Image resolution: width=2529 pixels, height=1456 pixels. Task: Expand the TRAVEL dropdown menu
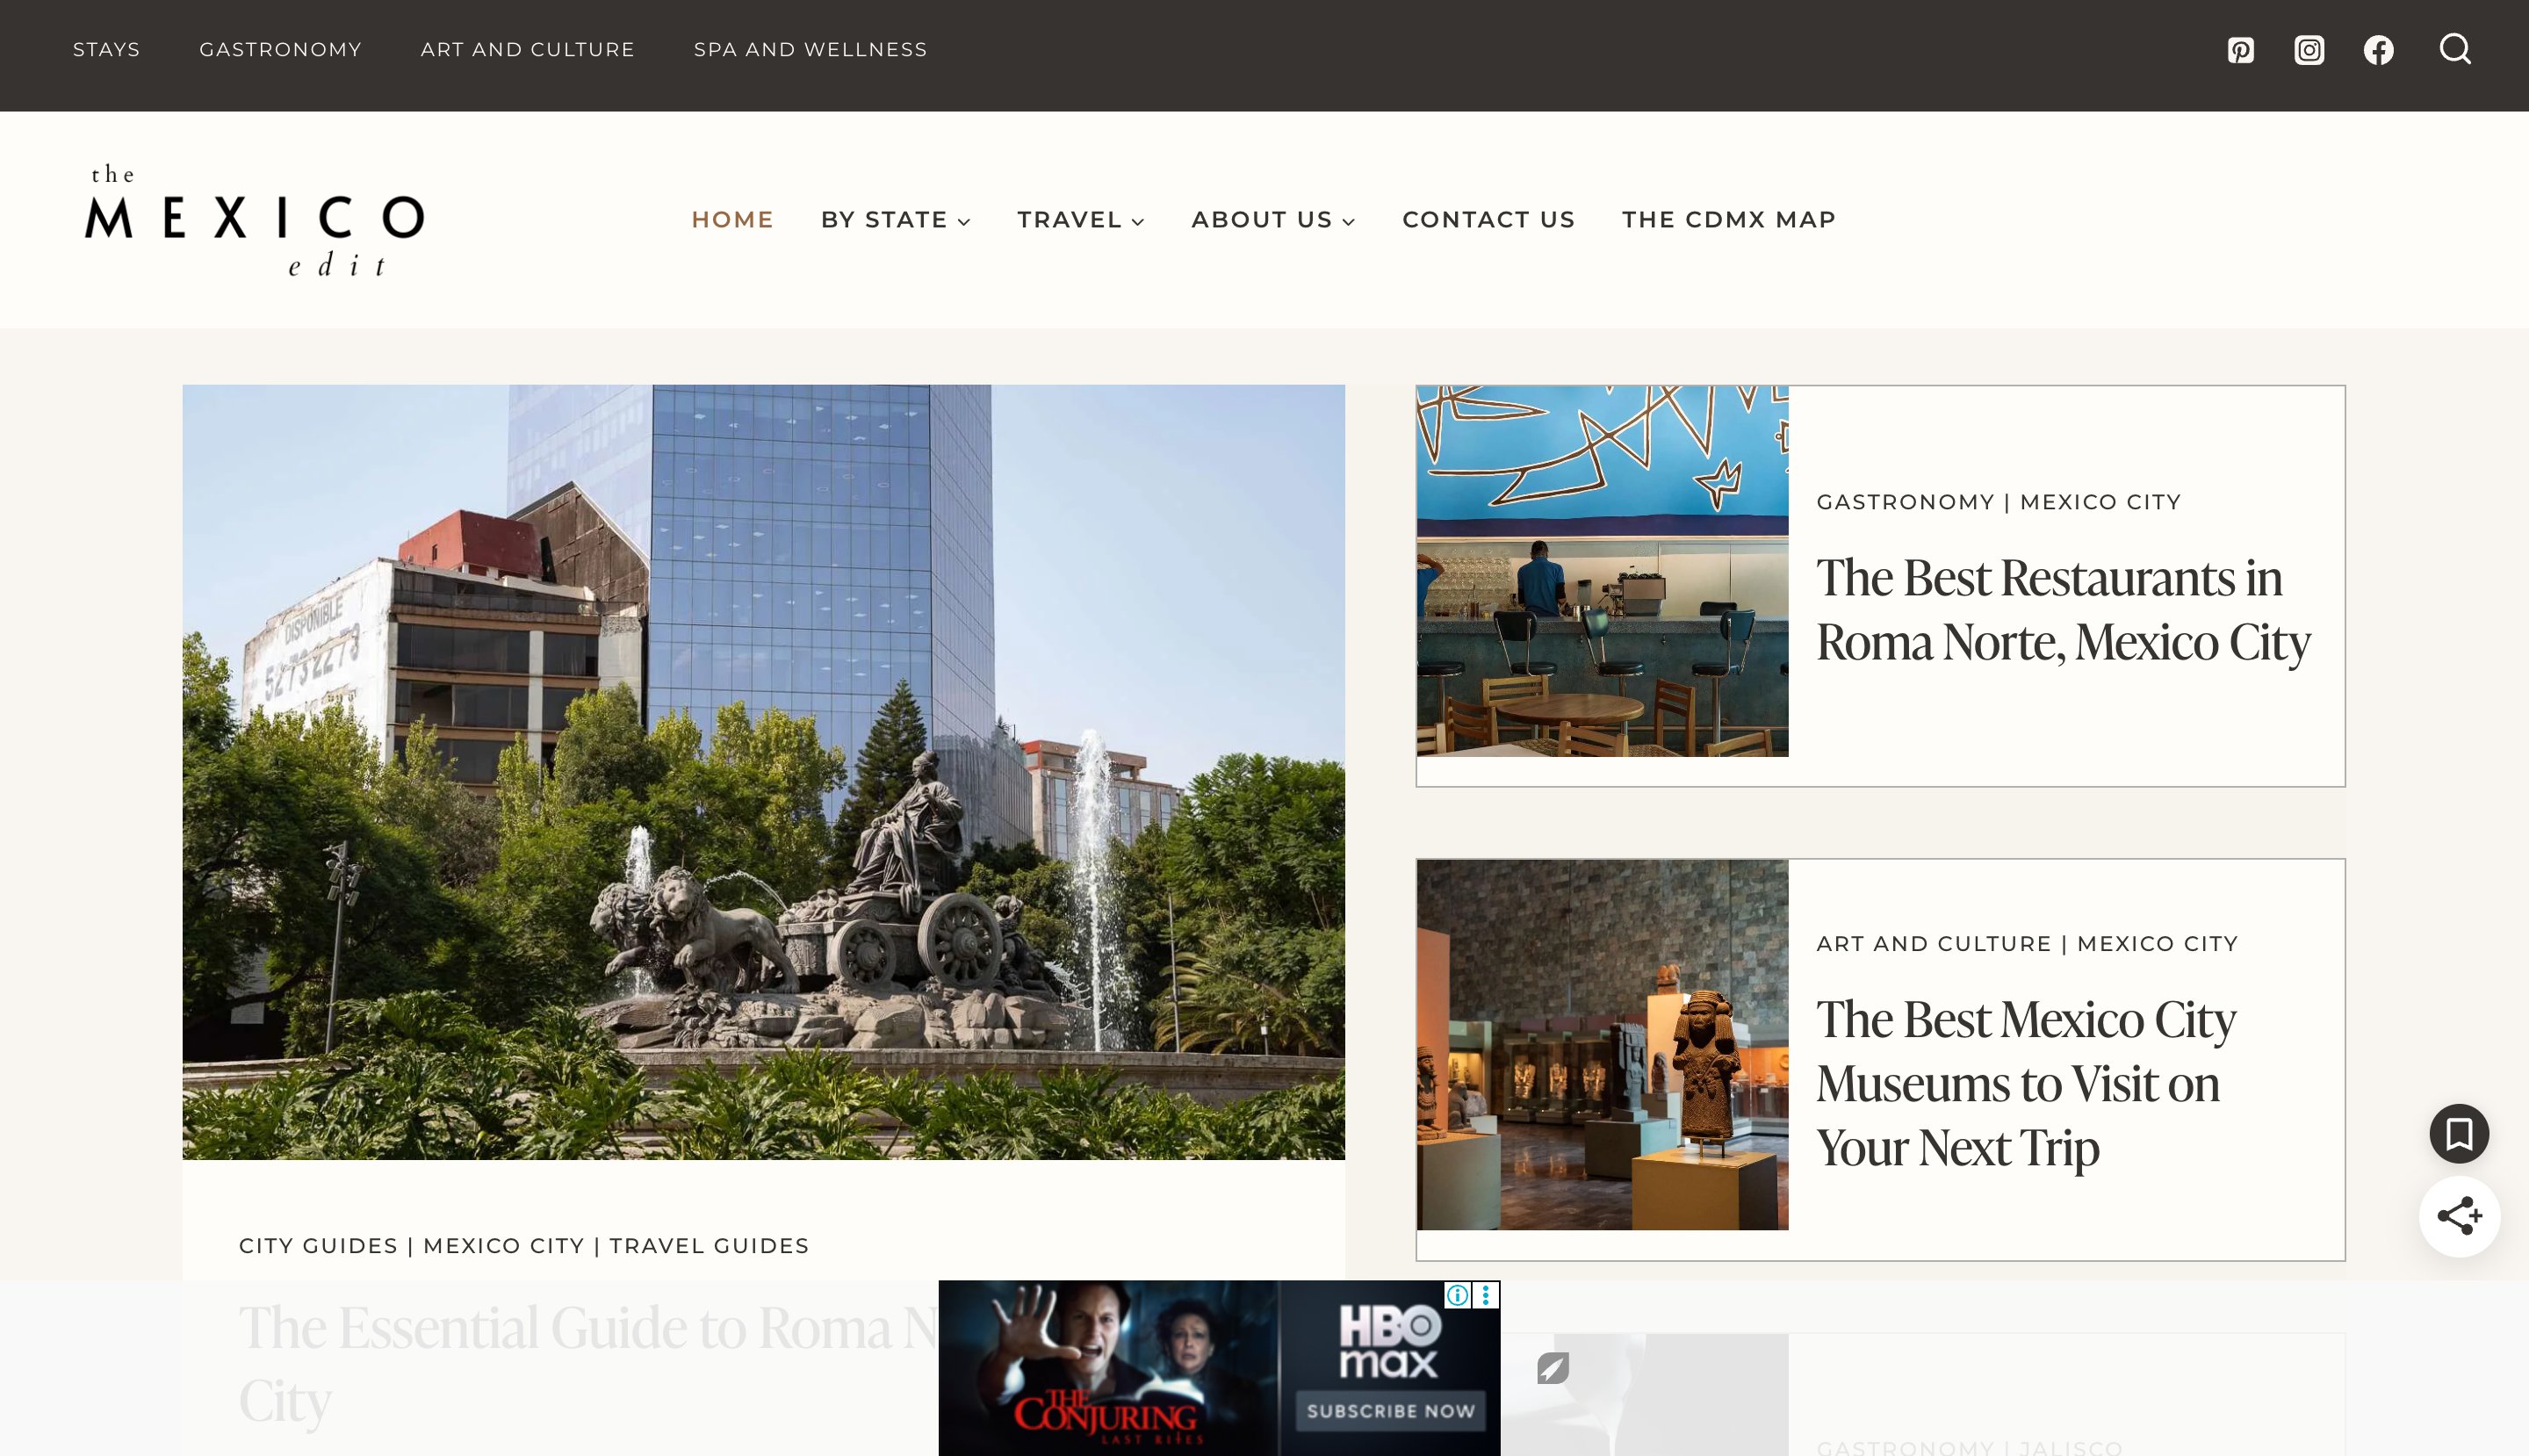click(x=1080, y=219)
